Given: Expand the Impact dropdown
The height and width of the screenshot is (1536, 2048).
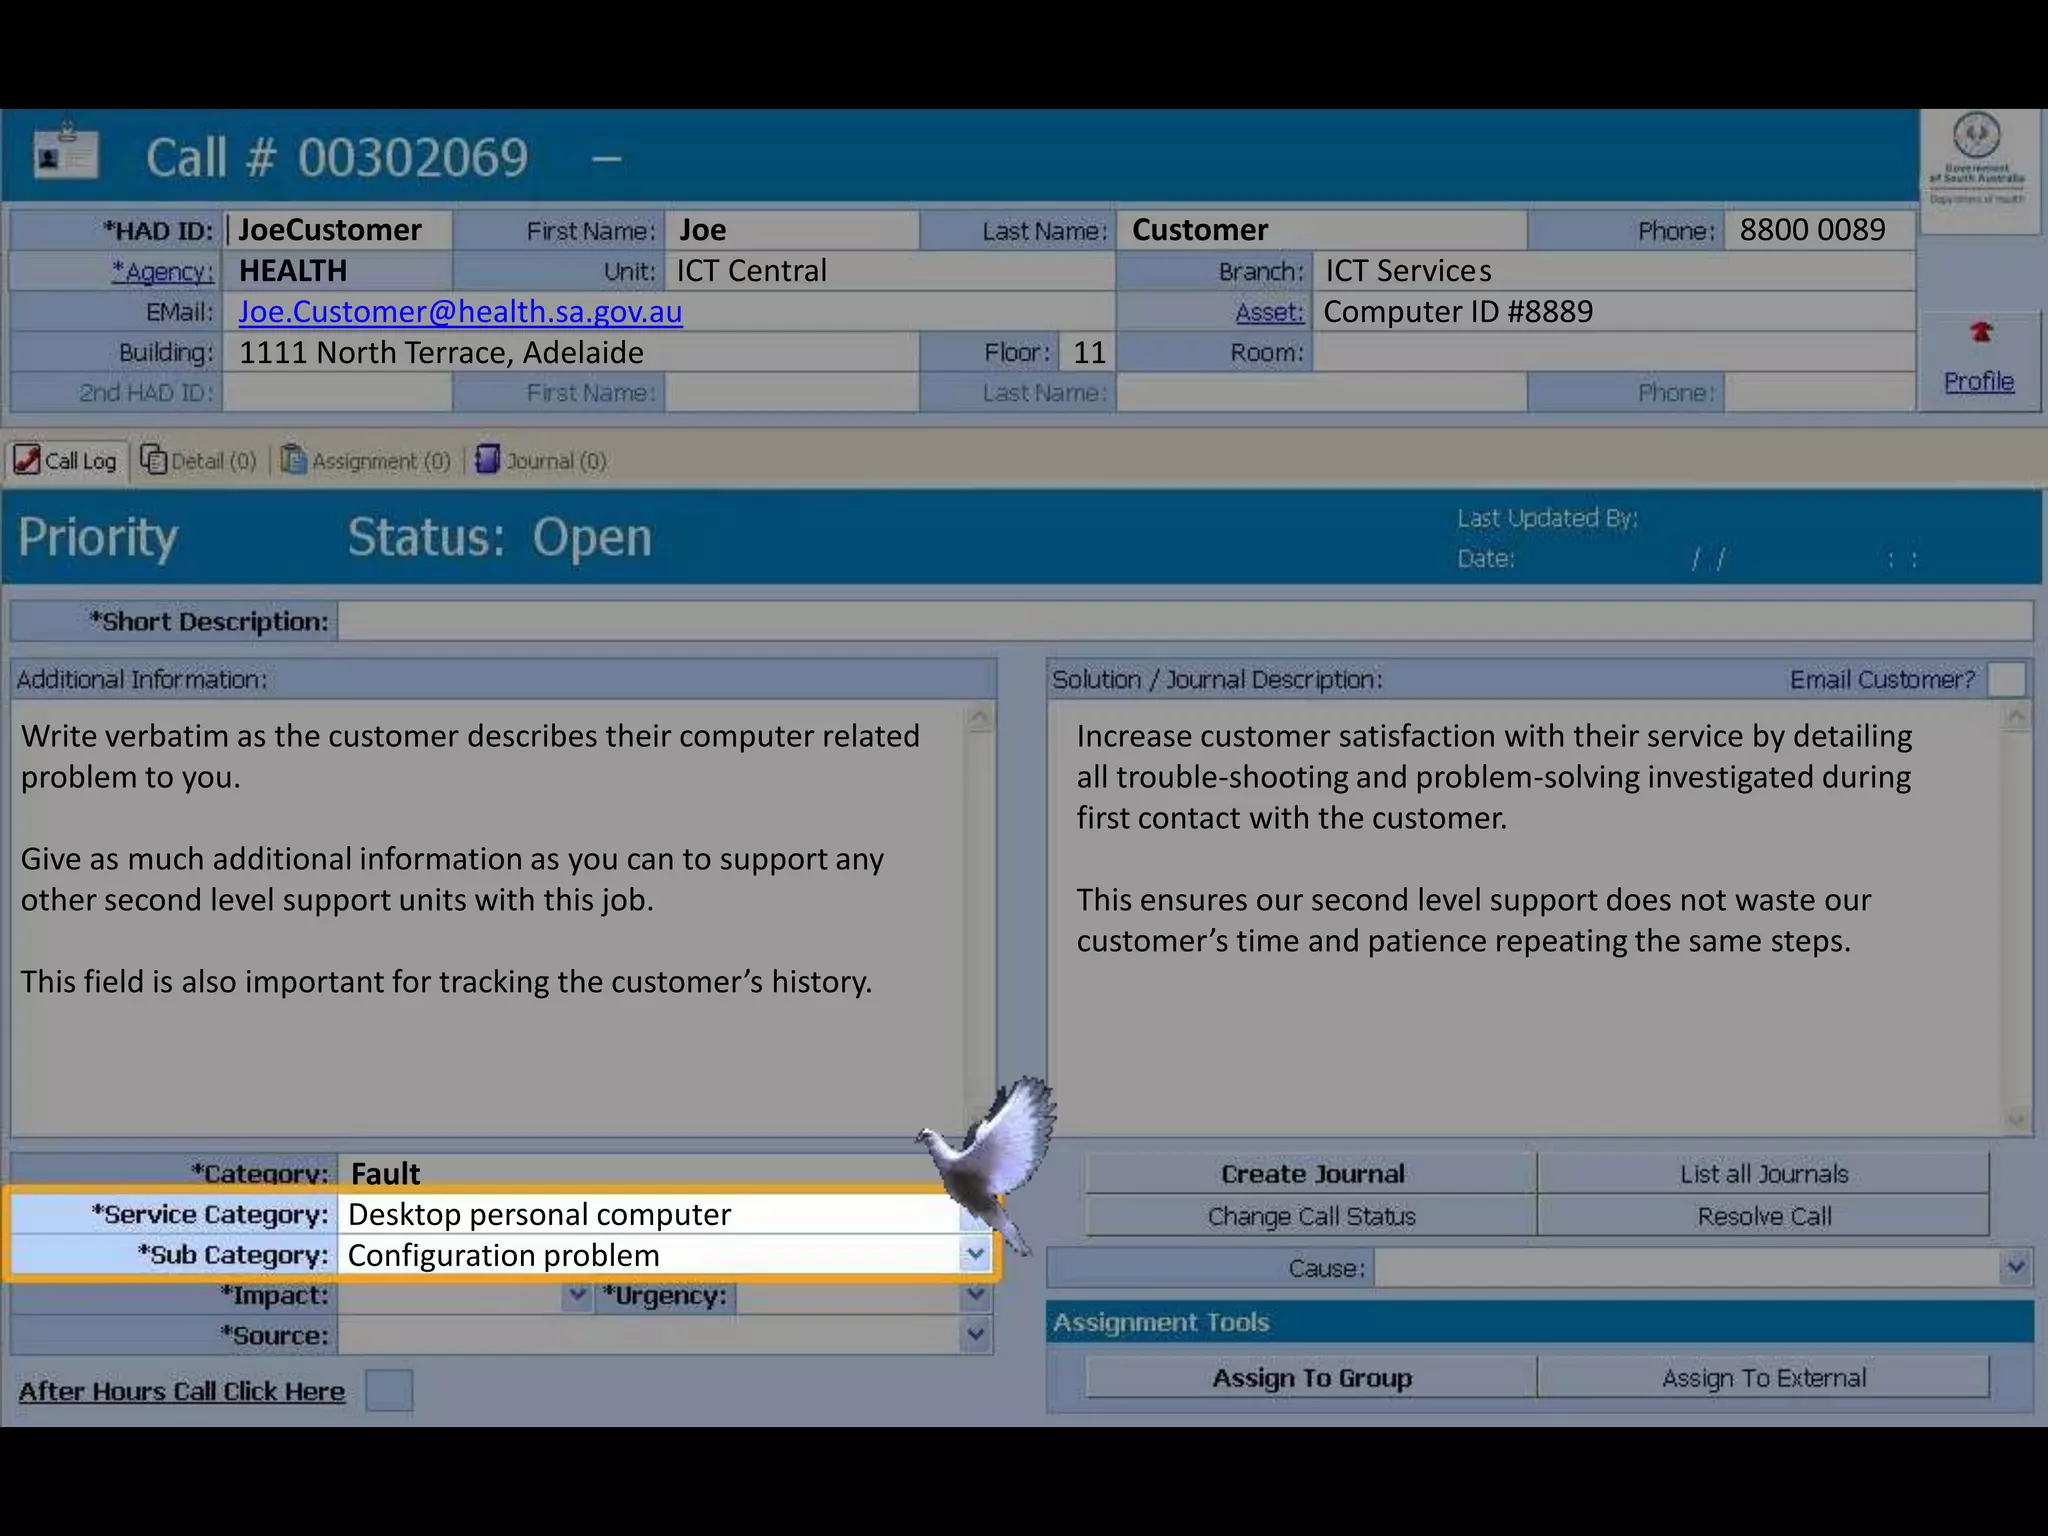Looking at the screenshot, I should [577, 1295].
